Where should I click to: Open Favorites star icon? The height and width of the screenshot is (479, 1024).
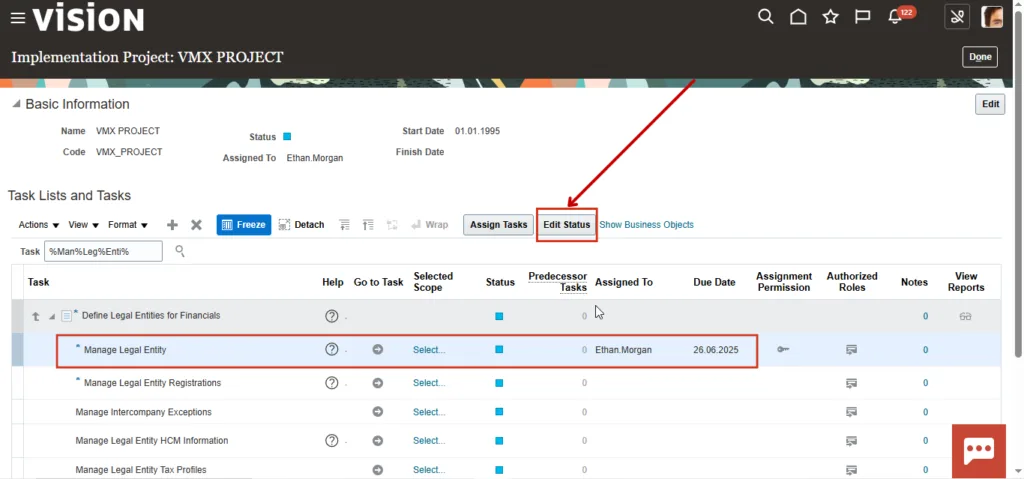[x=830, y=17]
